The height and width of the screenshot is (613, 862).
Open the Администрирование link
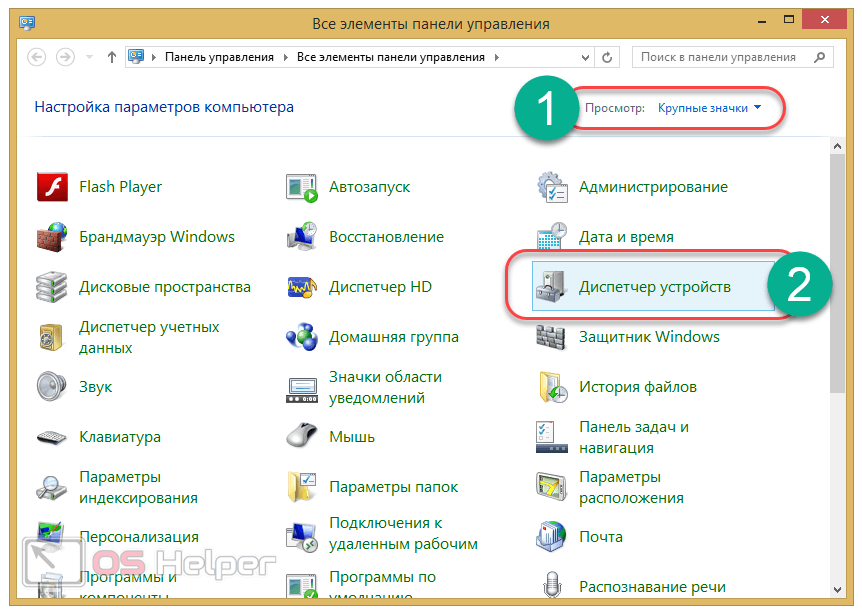tap(653, 187)
